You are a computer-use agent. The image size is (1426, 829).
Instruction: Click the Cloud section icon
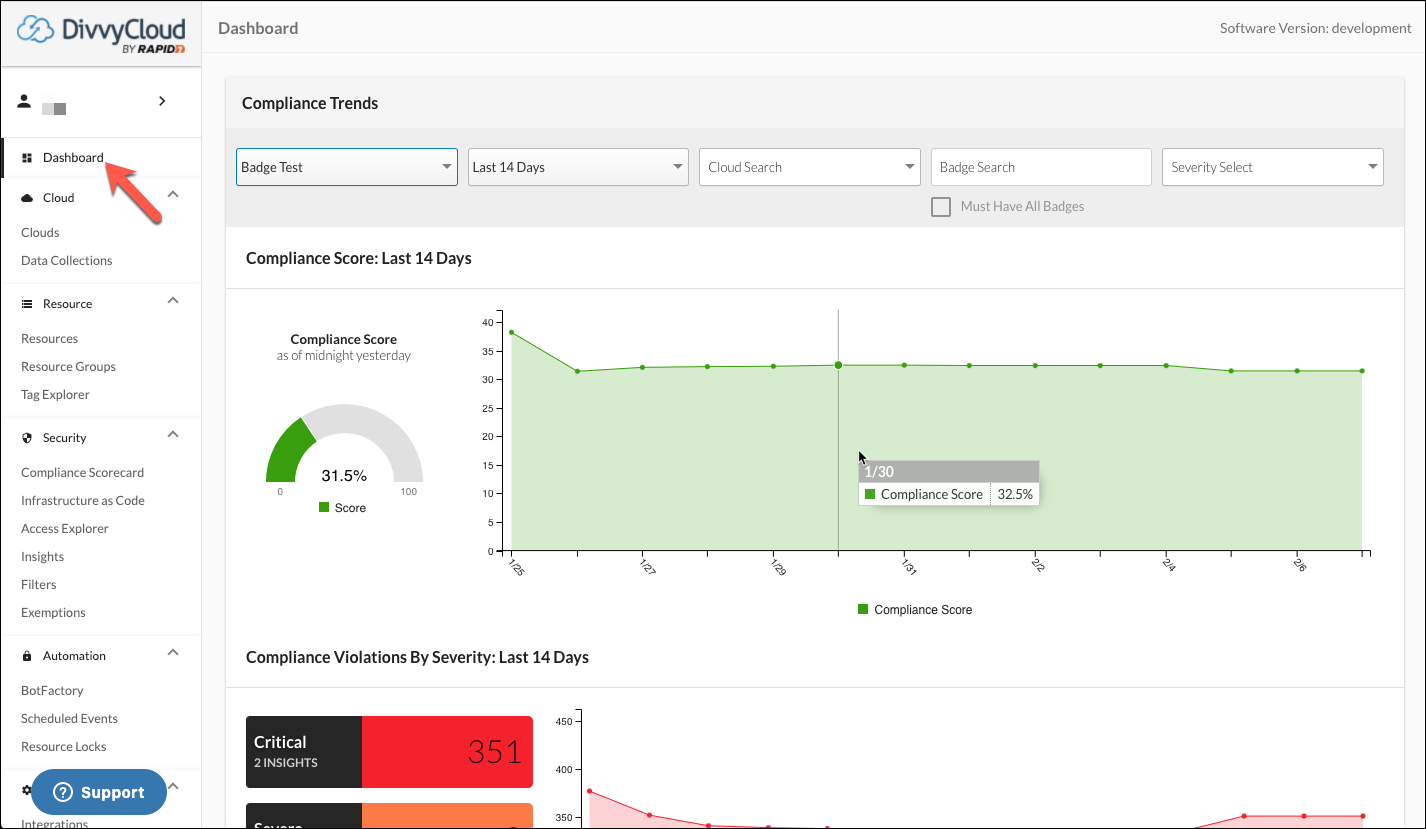tap(27, 198)
